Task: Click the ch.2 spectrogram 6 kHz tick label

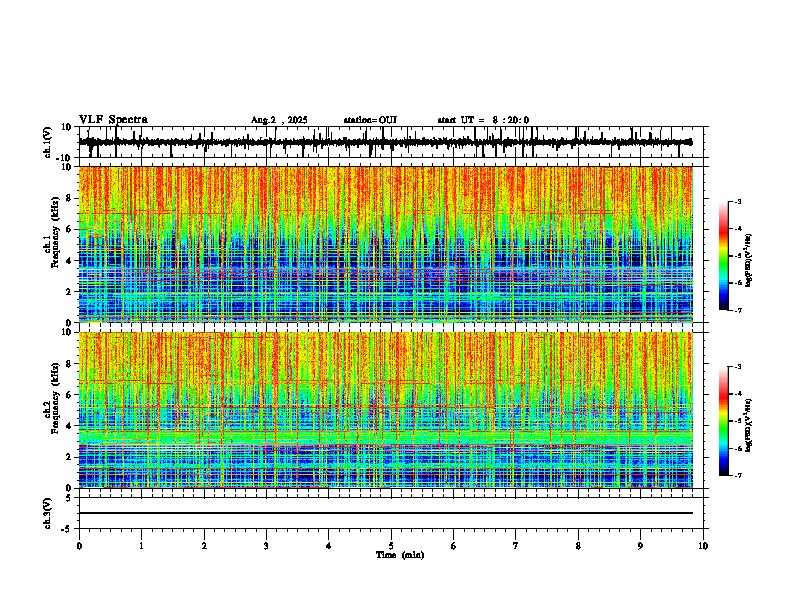Action: point(70,395)
